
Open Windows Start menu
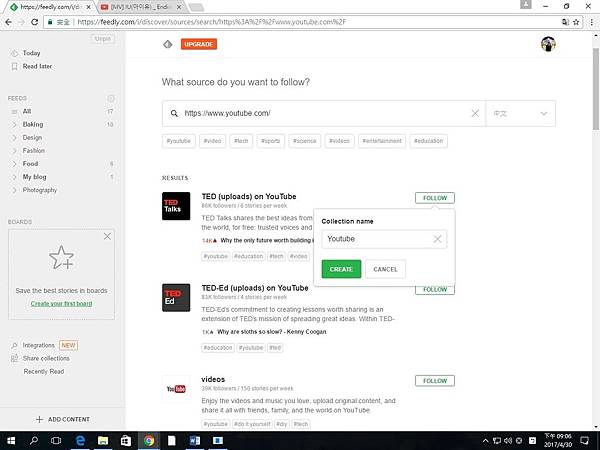pos(11,441)
